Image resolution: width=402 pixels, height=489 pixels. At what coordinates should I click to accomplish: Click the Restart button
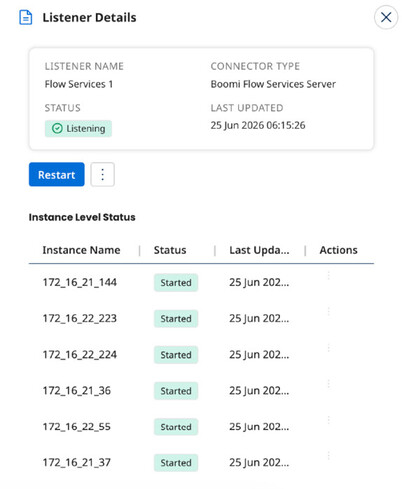(x=57, y=174)
